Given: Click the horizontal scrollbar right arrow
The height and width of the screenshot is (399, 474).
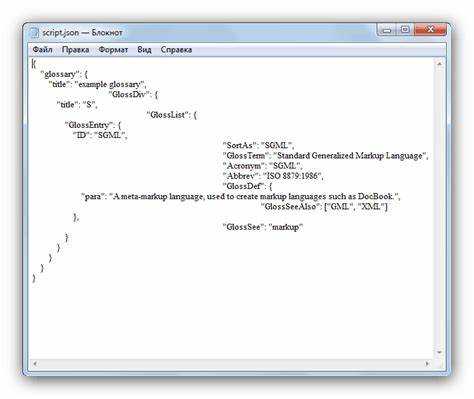Looking at the screenshot, I should point(427,363).
